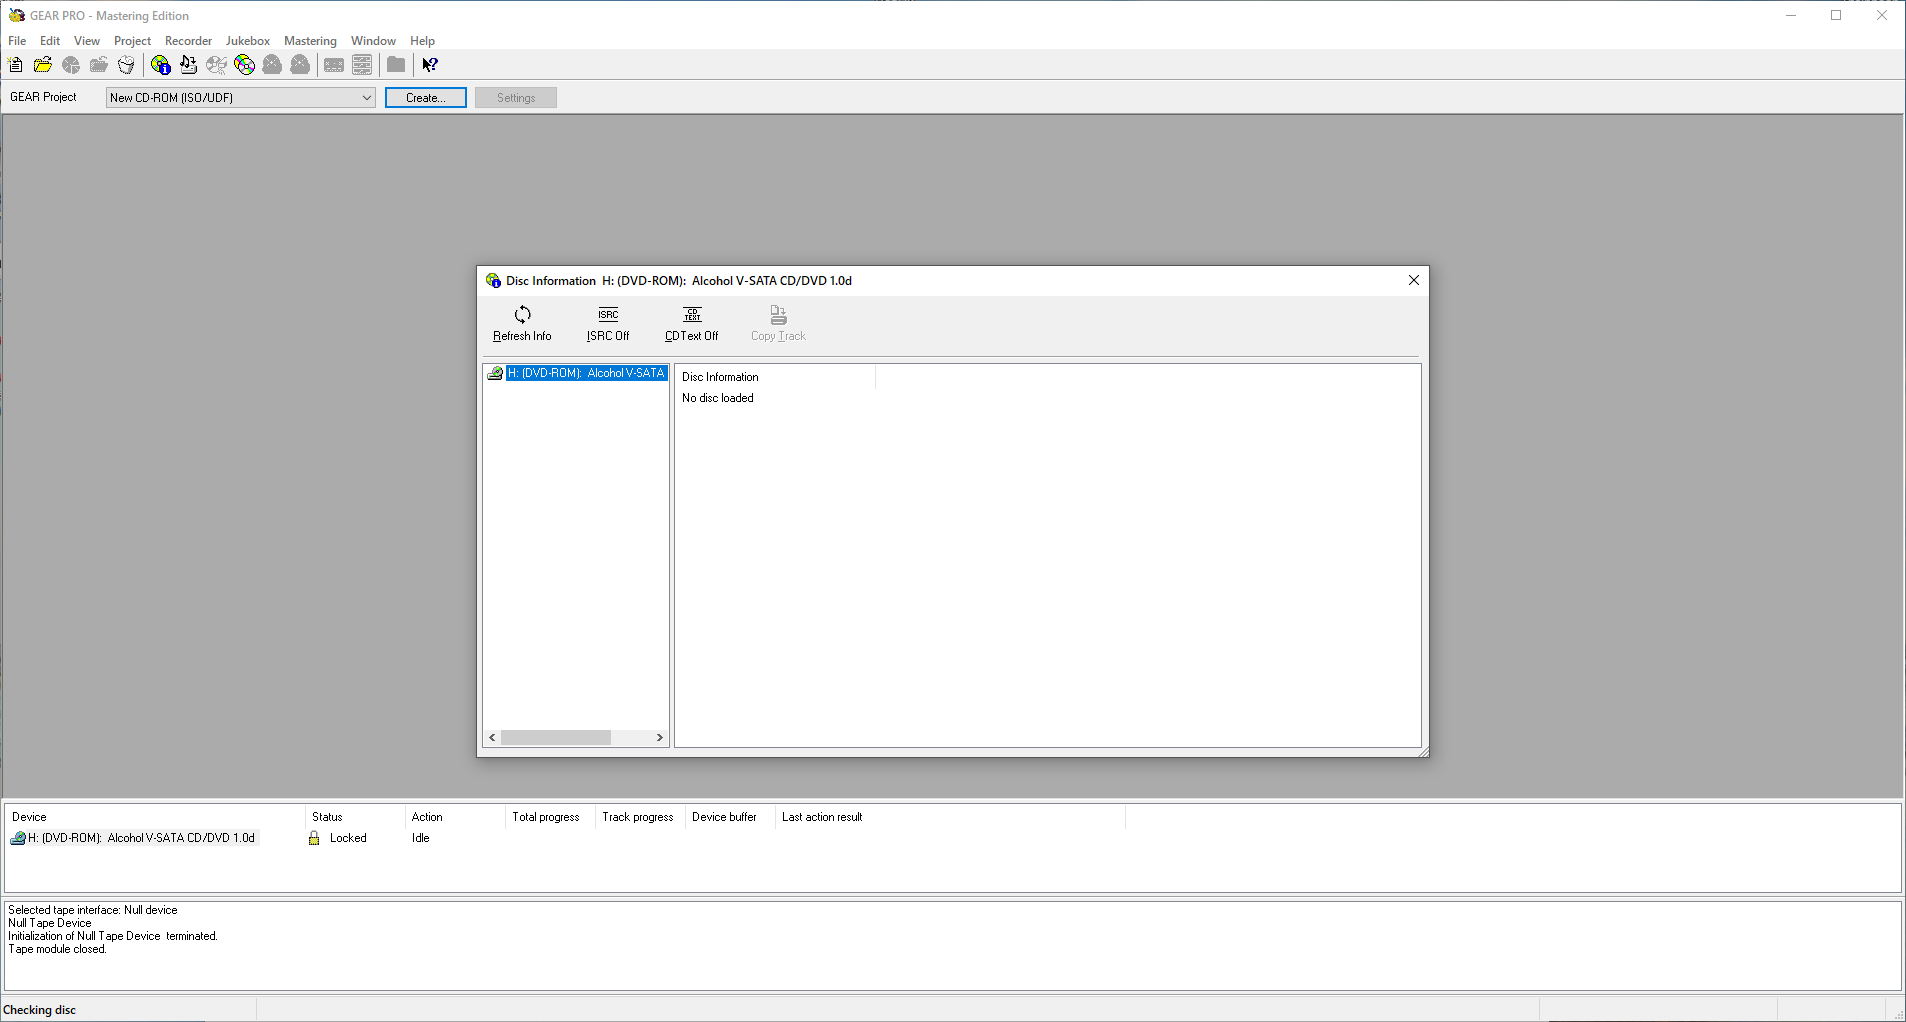1906x1022 pixels.
Task: Open the Help menu
Action: (x=422, y=41)
